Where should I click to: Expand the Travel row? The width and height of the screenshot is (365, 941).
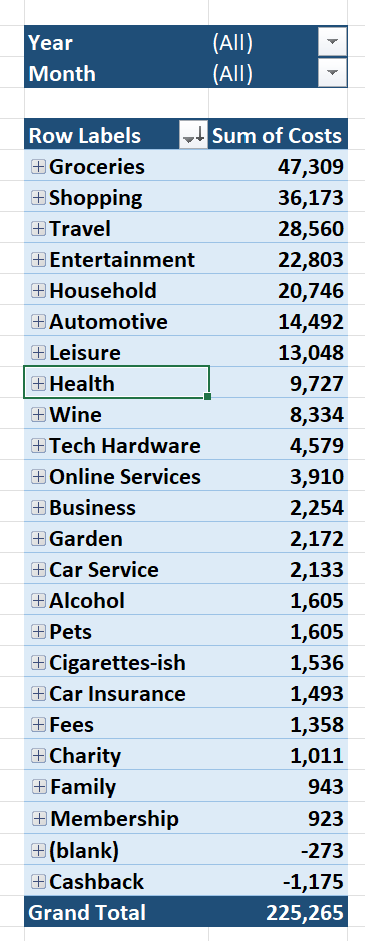click(x=38, y=229)
